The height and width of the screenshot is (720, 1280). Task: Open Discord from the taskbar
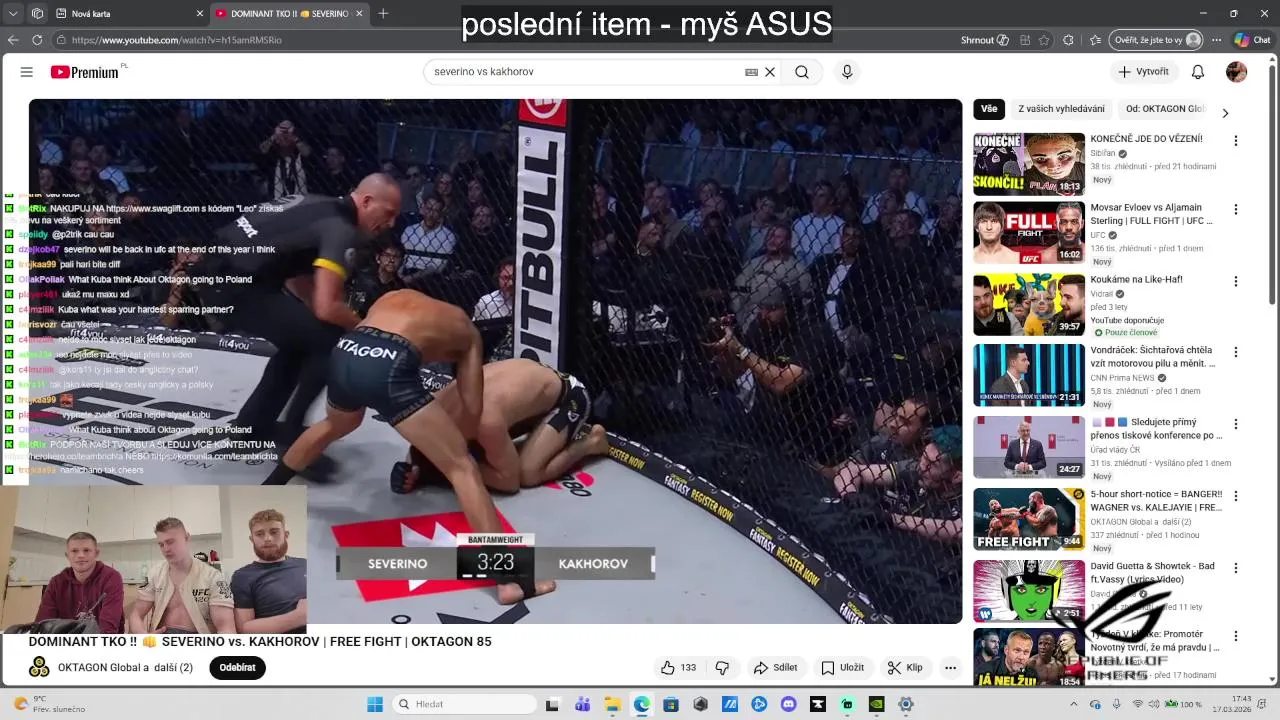coord(788,704)
